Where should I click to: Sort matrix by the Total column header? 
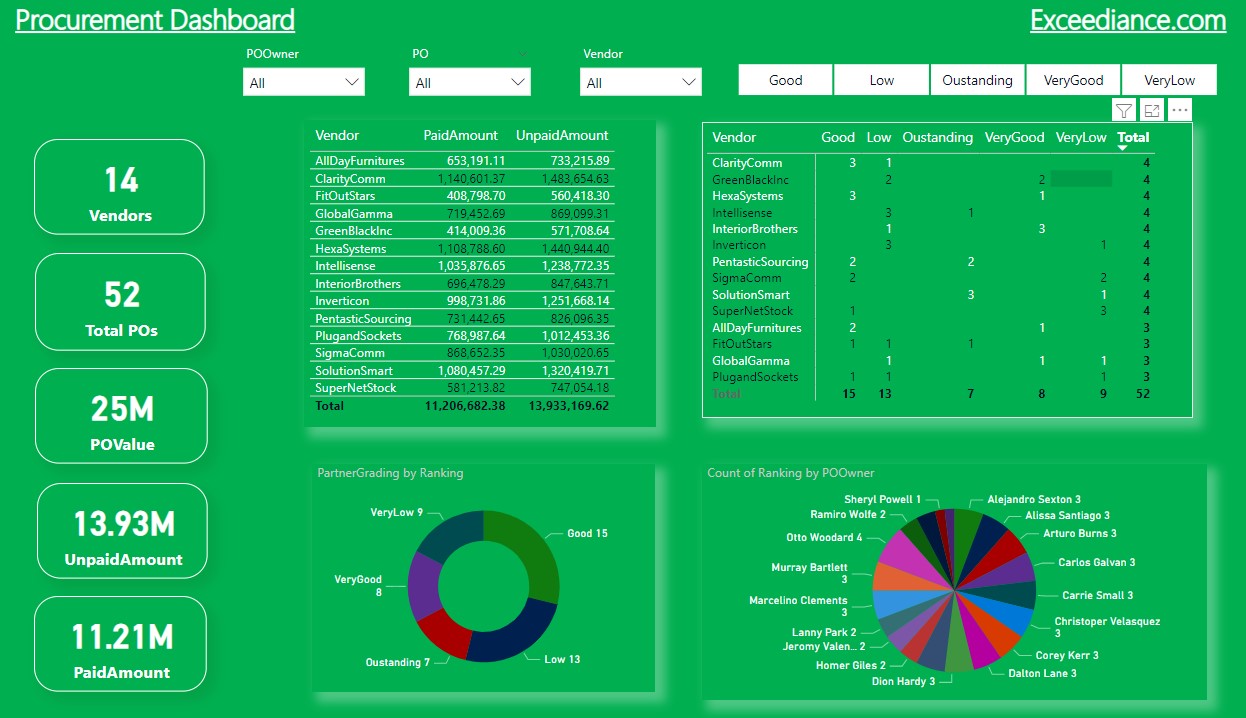coord(1134,137)
